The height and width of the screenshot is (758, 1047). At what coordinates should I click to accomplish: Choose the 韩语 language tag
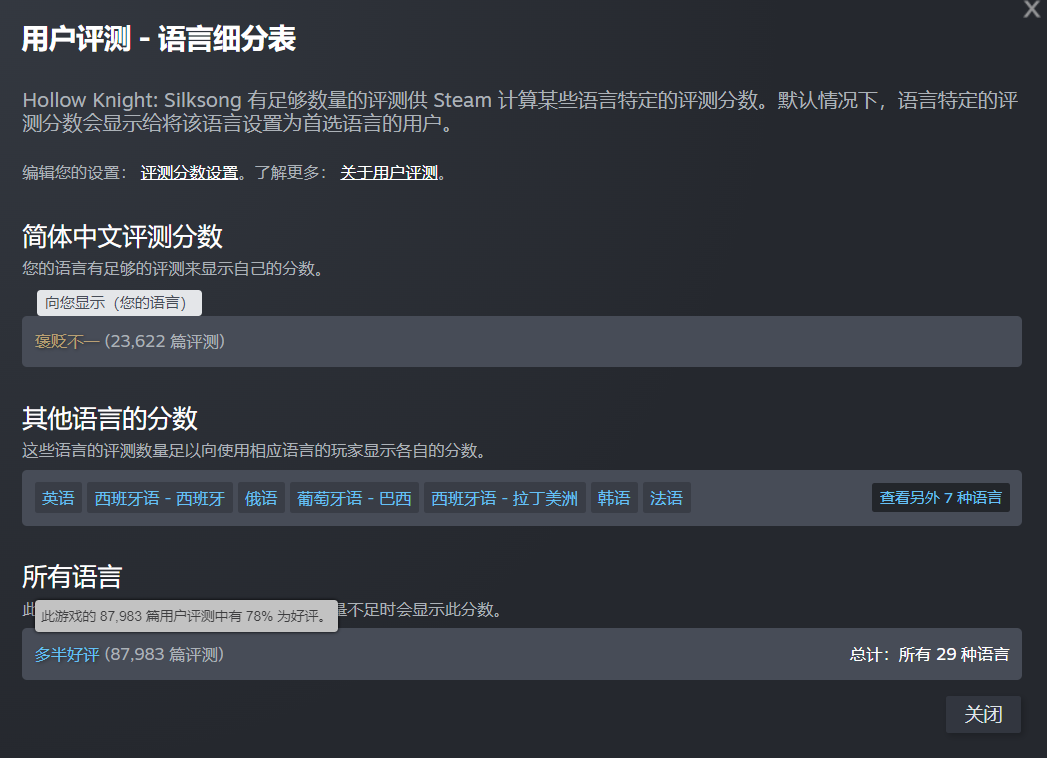pyautogui.click(x=614, y=498)
